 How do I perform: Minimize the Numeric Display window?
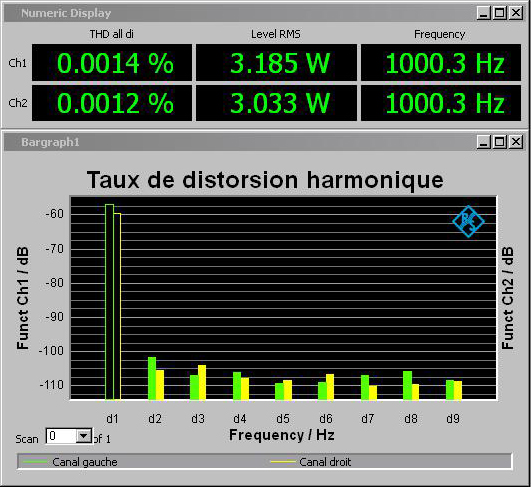(484, 13)
